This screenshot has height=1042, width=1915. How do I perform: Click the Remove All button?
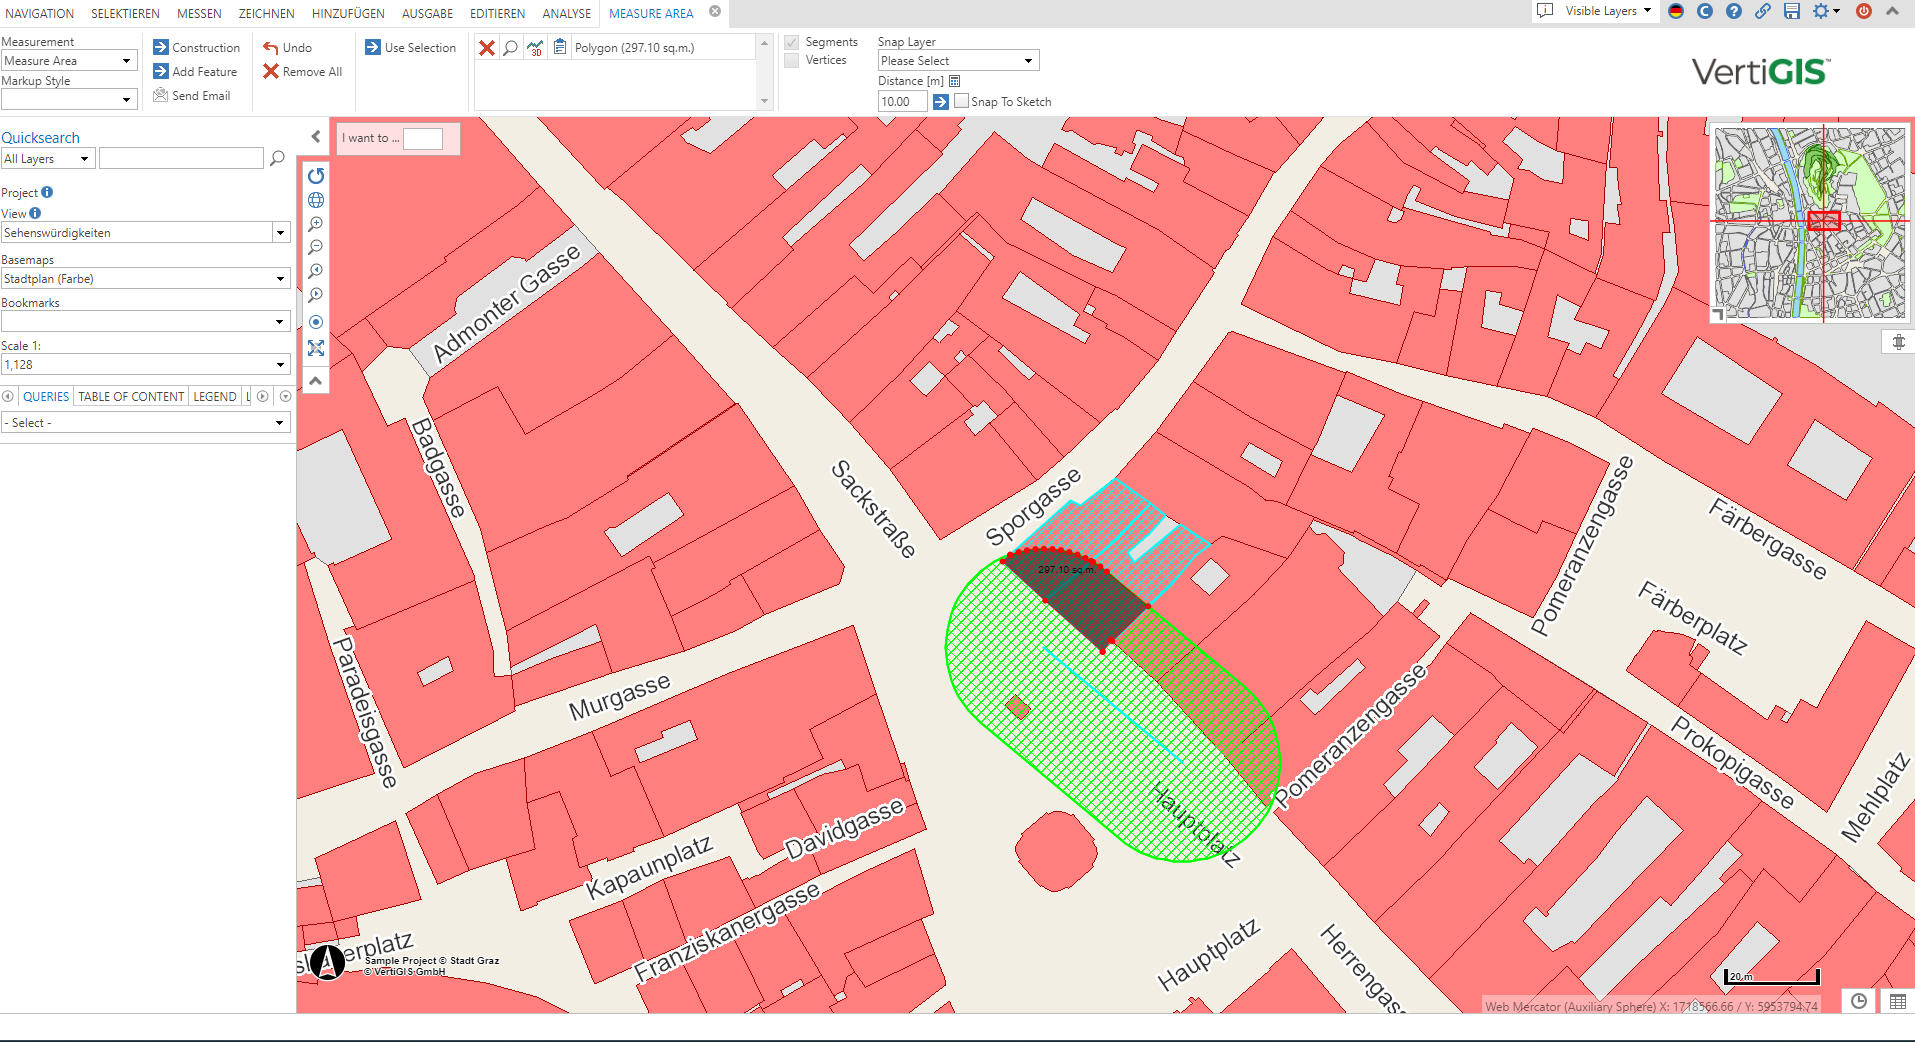pyautogui.click(x=302, y=72)
